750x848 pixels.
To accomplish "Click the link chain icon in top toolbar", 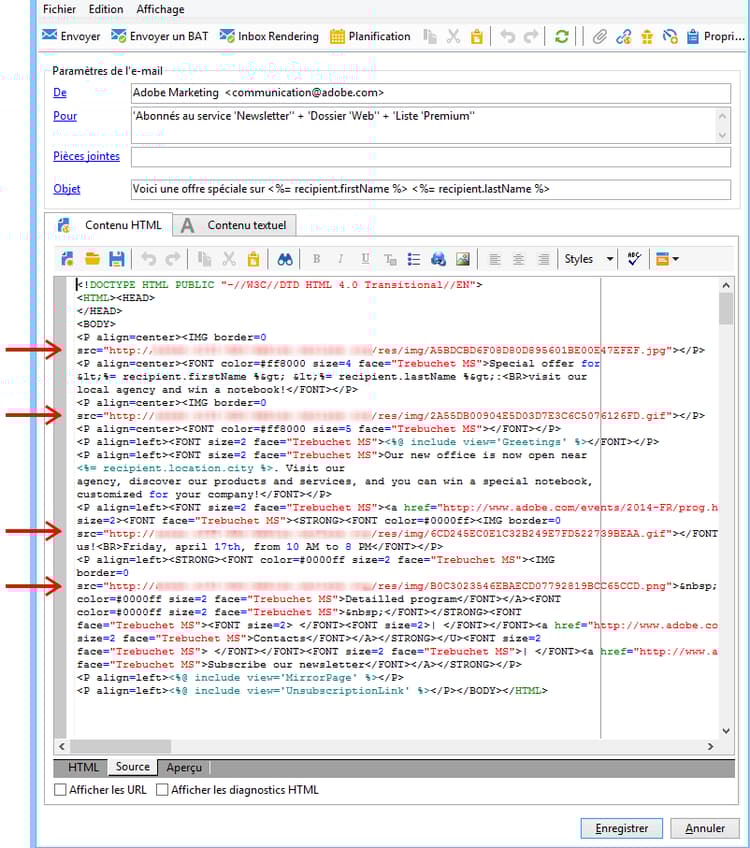I will pyautogui.click(x=623, y=36).
